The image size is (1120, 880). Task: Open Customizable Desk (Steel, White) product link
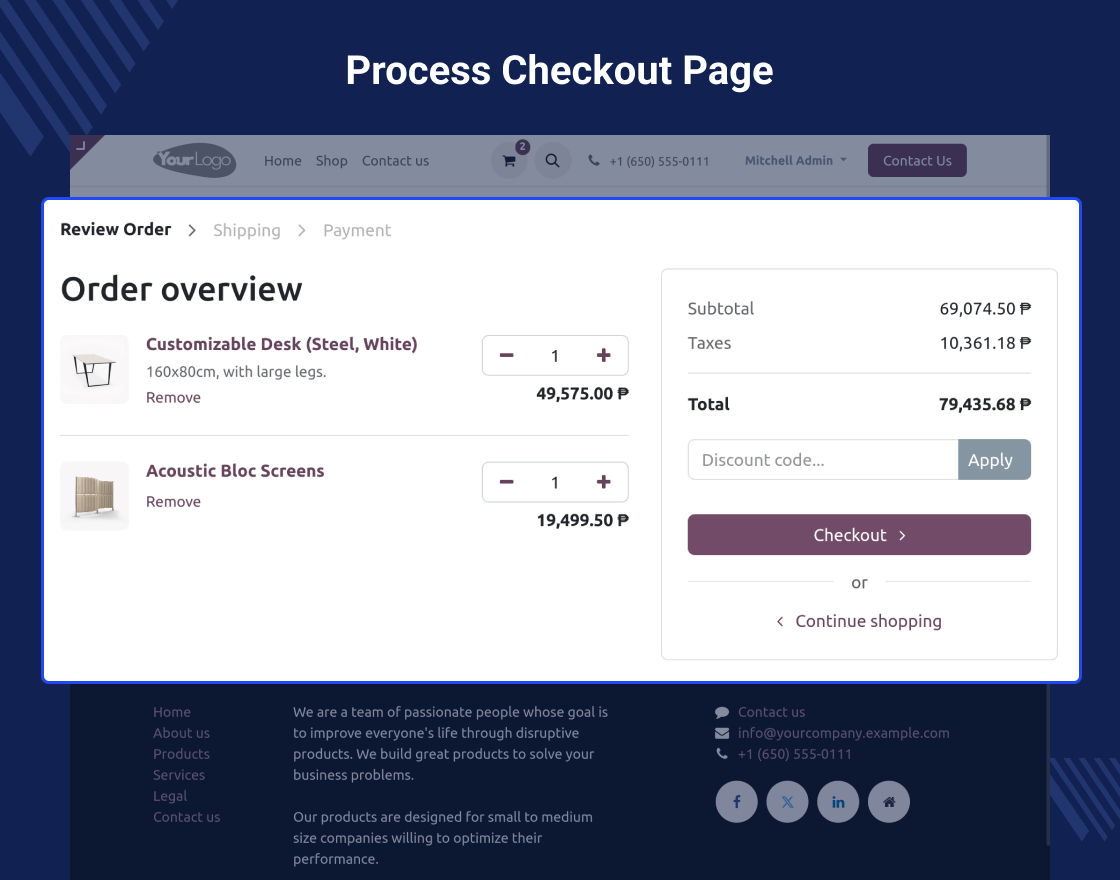point(281,344)
